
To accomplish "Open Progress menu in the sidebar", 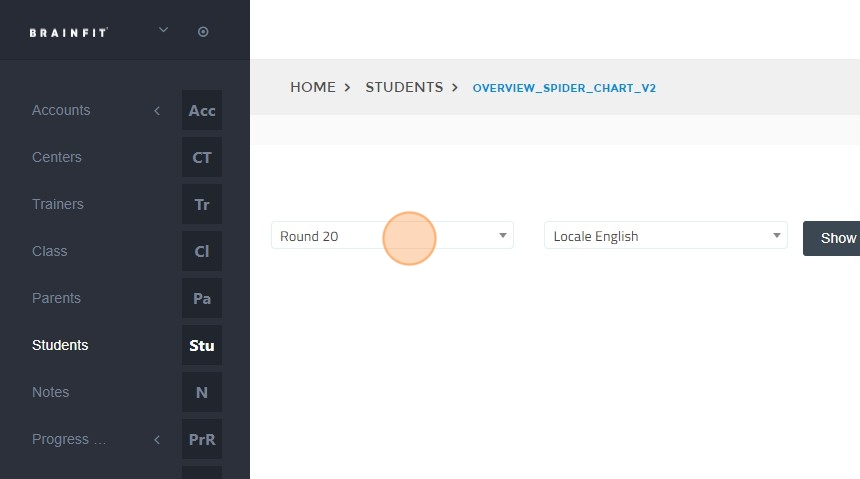I will [x=69, y=439].
